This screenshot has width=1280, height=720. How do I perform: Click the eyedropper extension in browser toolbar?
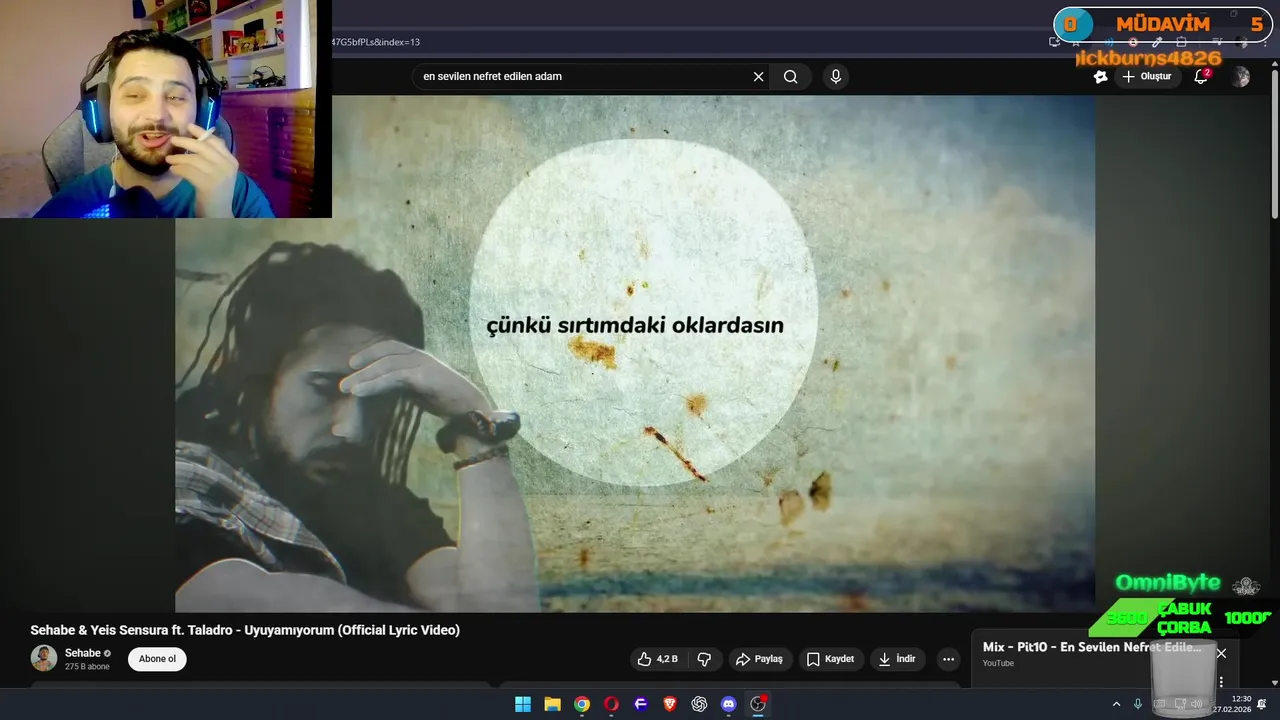pyautogui.click(x=1157, y=42)
